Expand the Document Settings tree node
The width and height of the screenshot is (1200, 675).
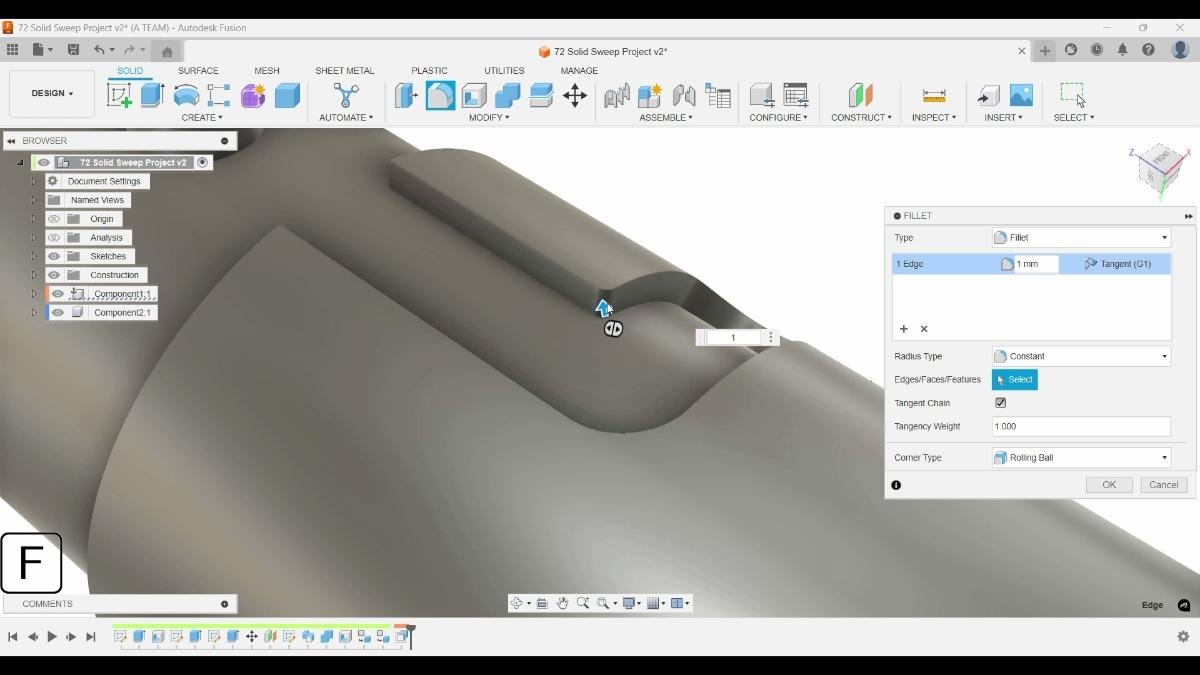click(34, 181)
